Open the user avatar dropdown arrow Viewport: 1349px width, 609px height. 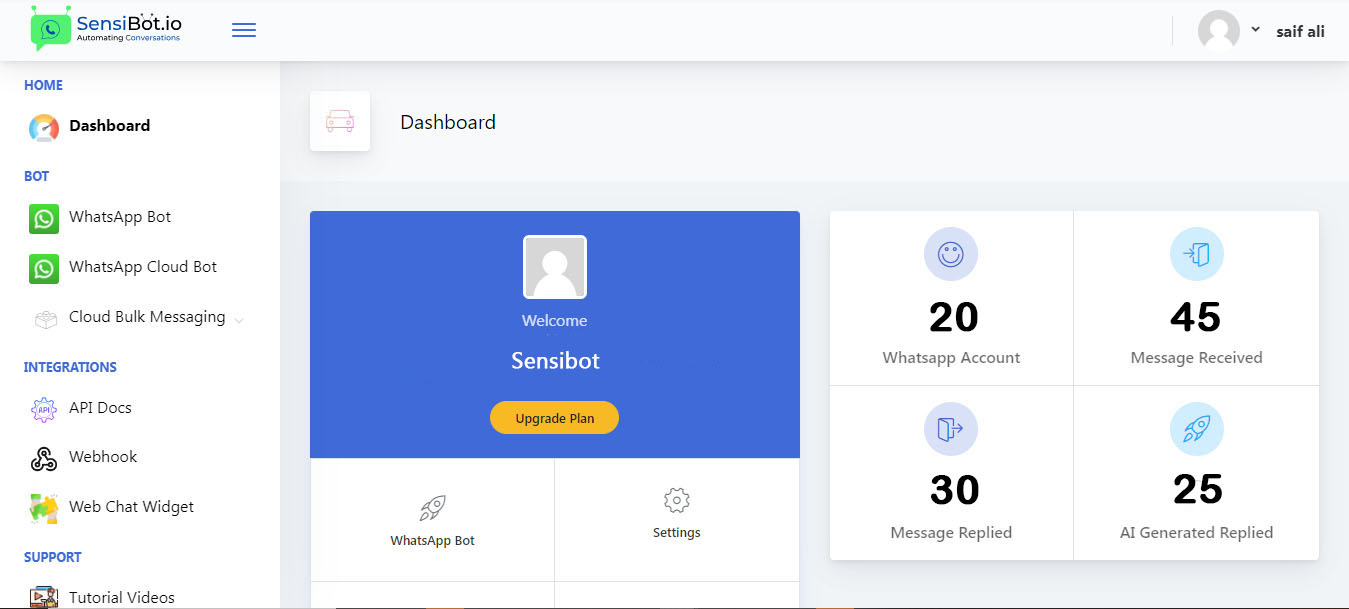click(1255, 30)
